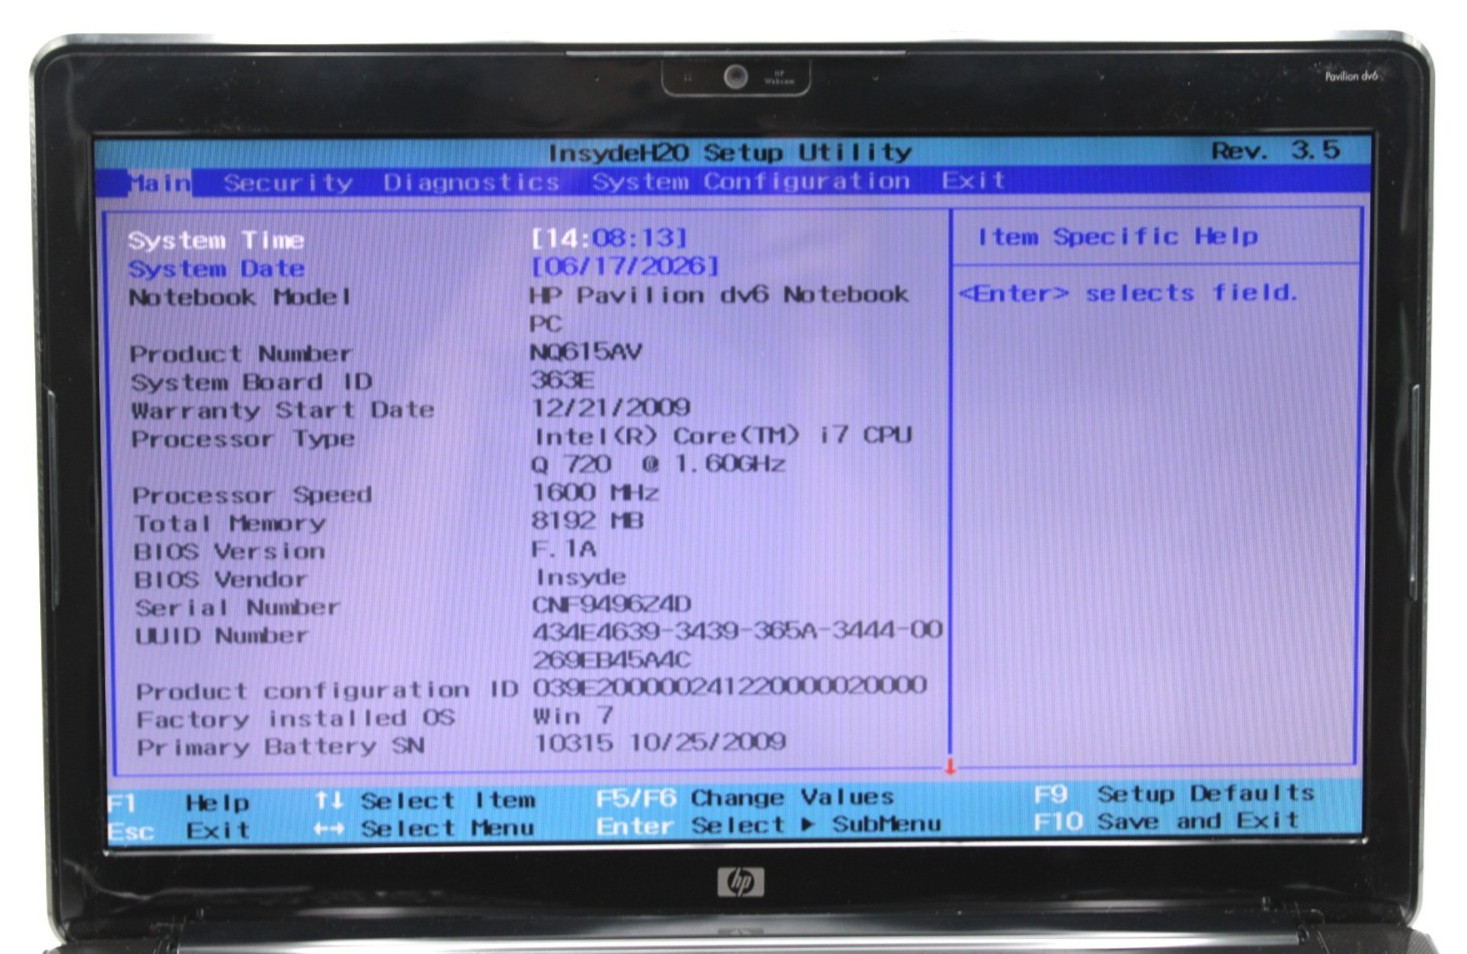The width and height of the screenshot is (1467, 954).
Task: Click the Factory installed OS label
Action: click(295, 719)
